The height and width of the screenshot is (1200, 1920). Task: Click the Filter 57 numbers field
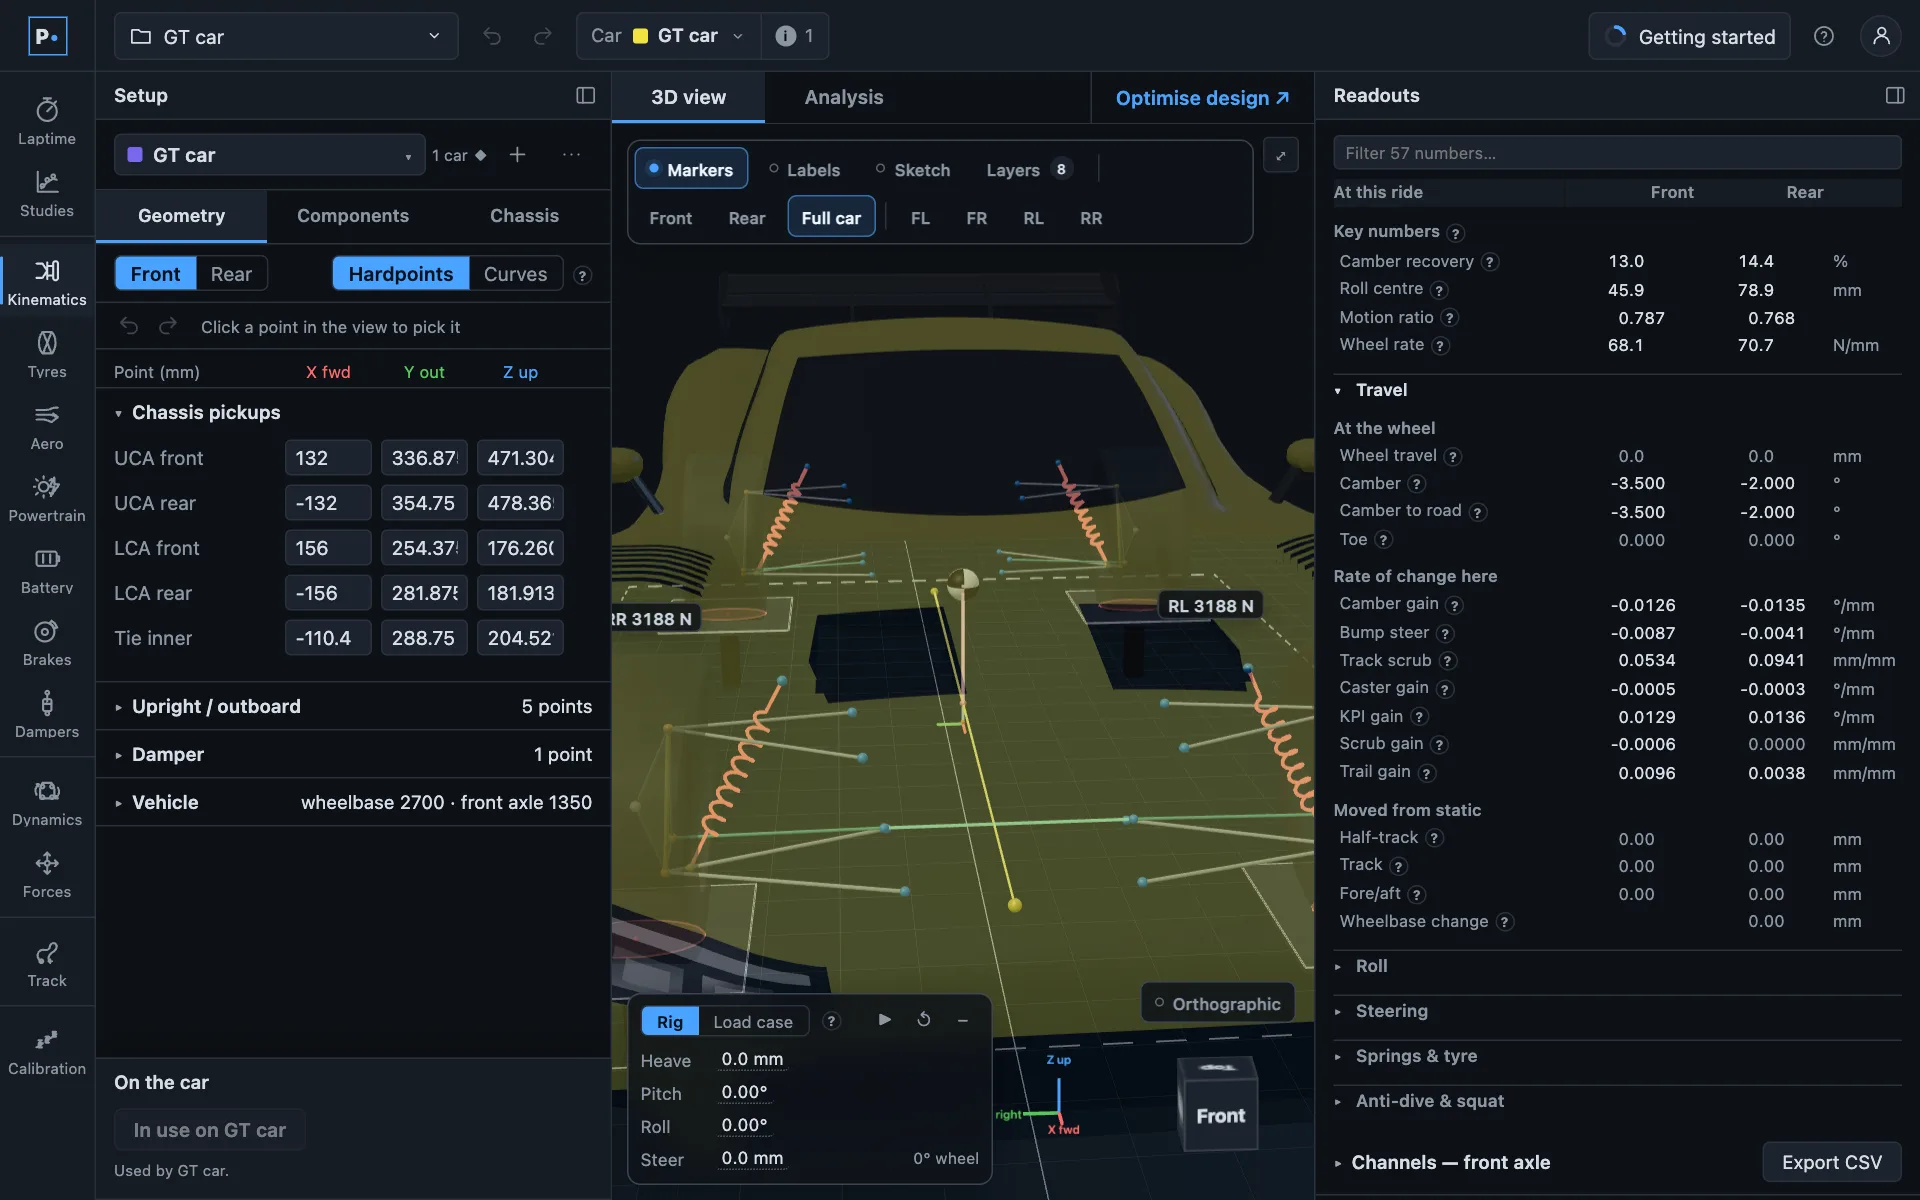[1617, 153]
